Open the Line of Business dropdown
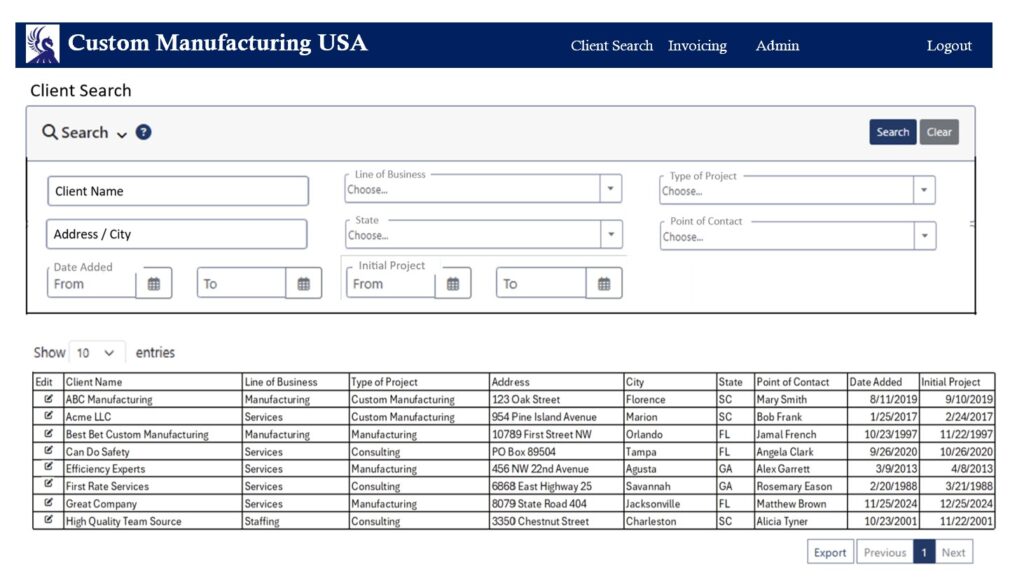Screen dimensions: 1024x577 610,188
